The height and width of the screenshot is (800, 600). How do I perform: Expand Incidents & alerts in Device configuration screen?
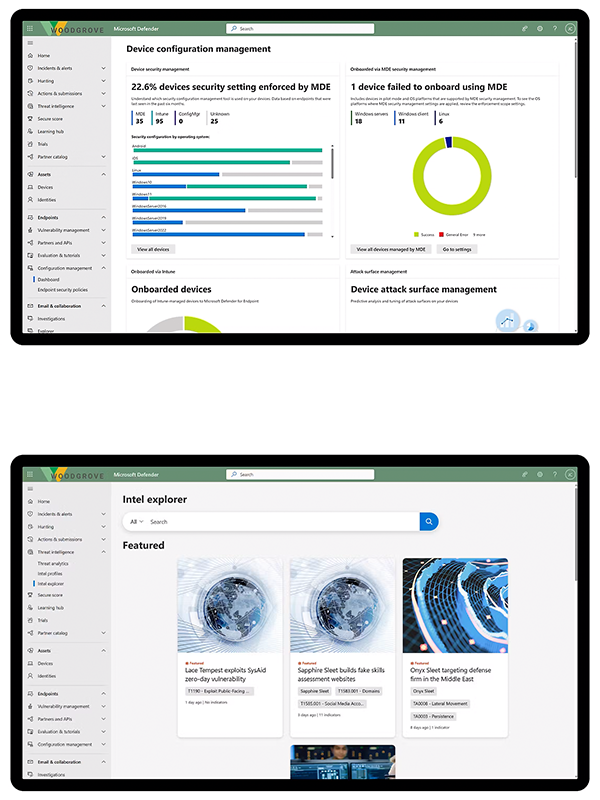click(x=104, y=68)
